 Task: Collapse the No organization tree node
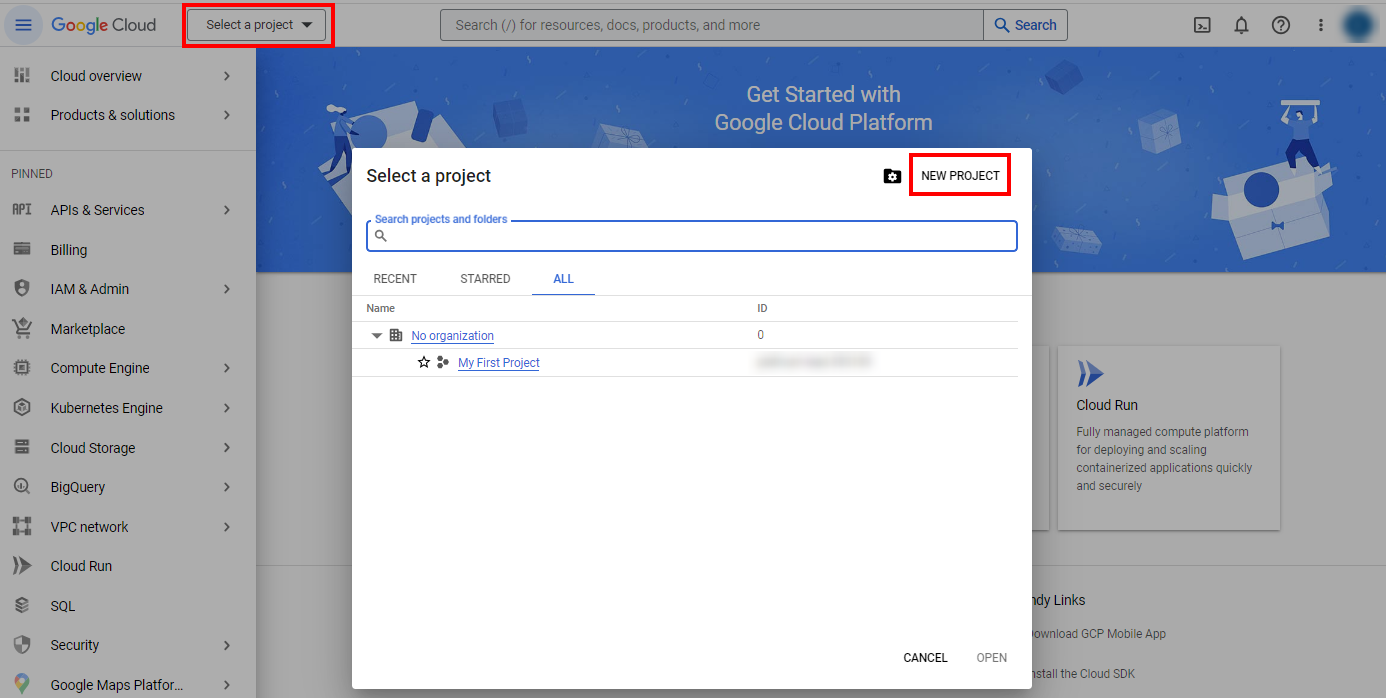point(377,336)
